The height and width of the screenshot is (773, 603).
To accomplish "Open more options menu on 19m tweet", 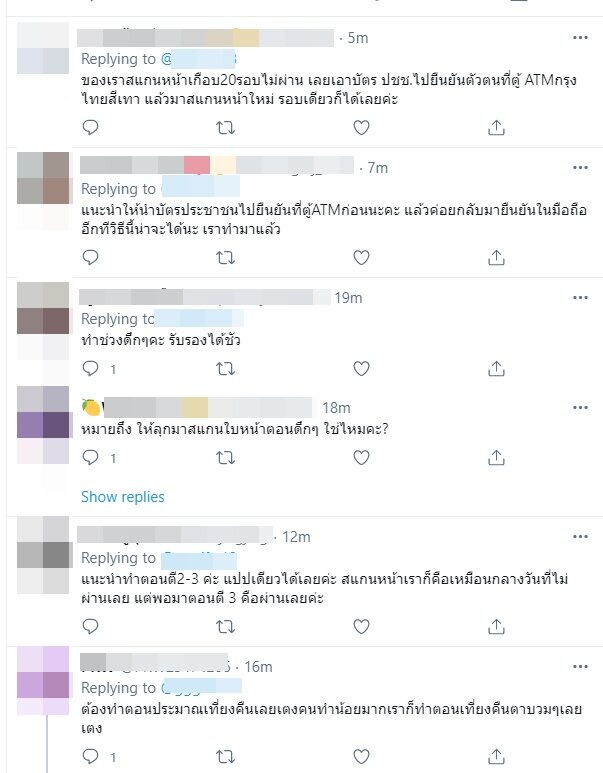I will coord(580,297).
